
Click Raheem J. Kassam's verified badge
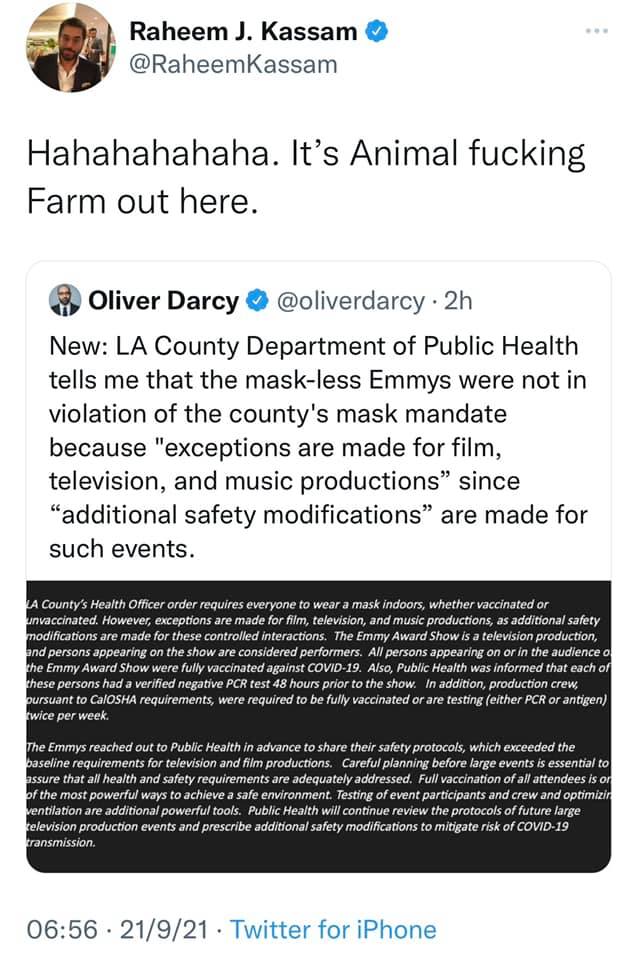[x=376, y=31]
